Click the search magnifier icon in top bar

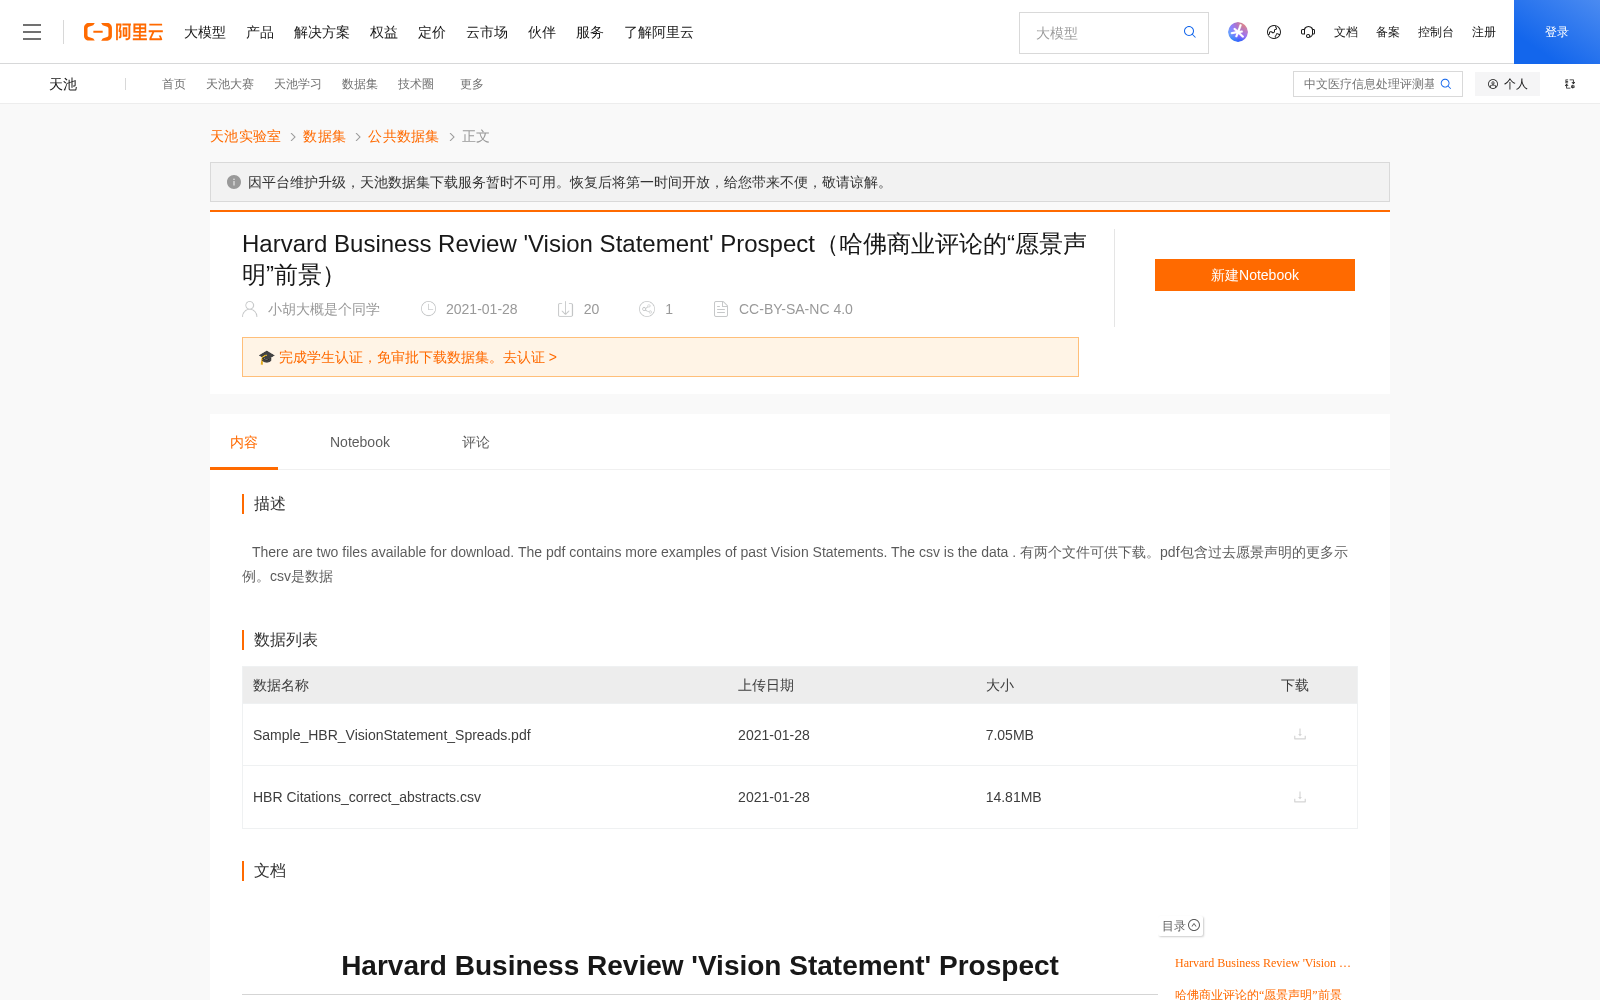point(1190,32)
